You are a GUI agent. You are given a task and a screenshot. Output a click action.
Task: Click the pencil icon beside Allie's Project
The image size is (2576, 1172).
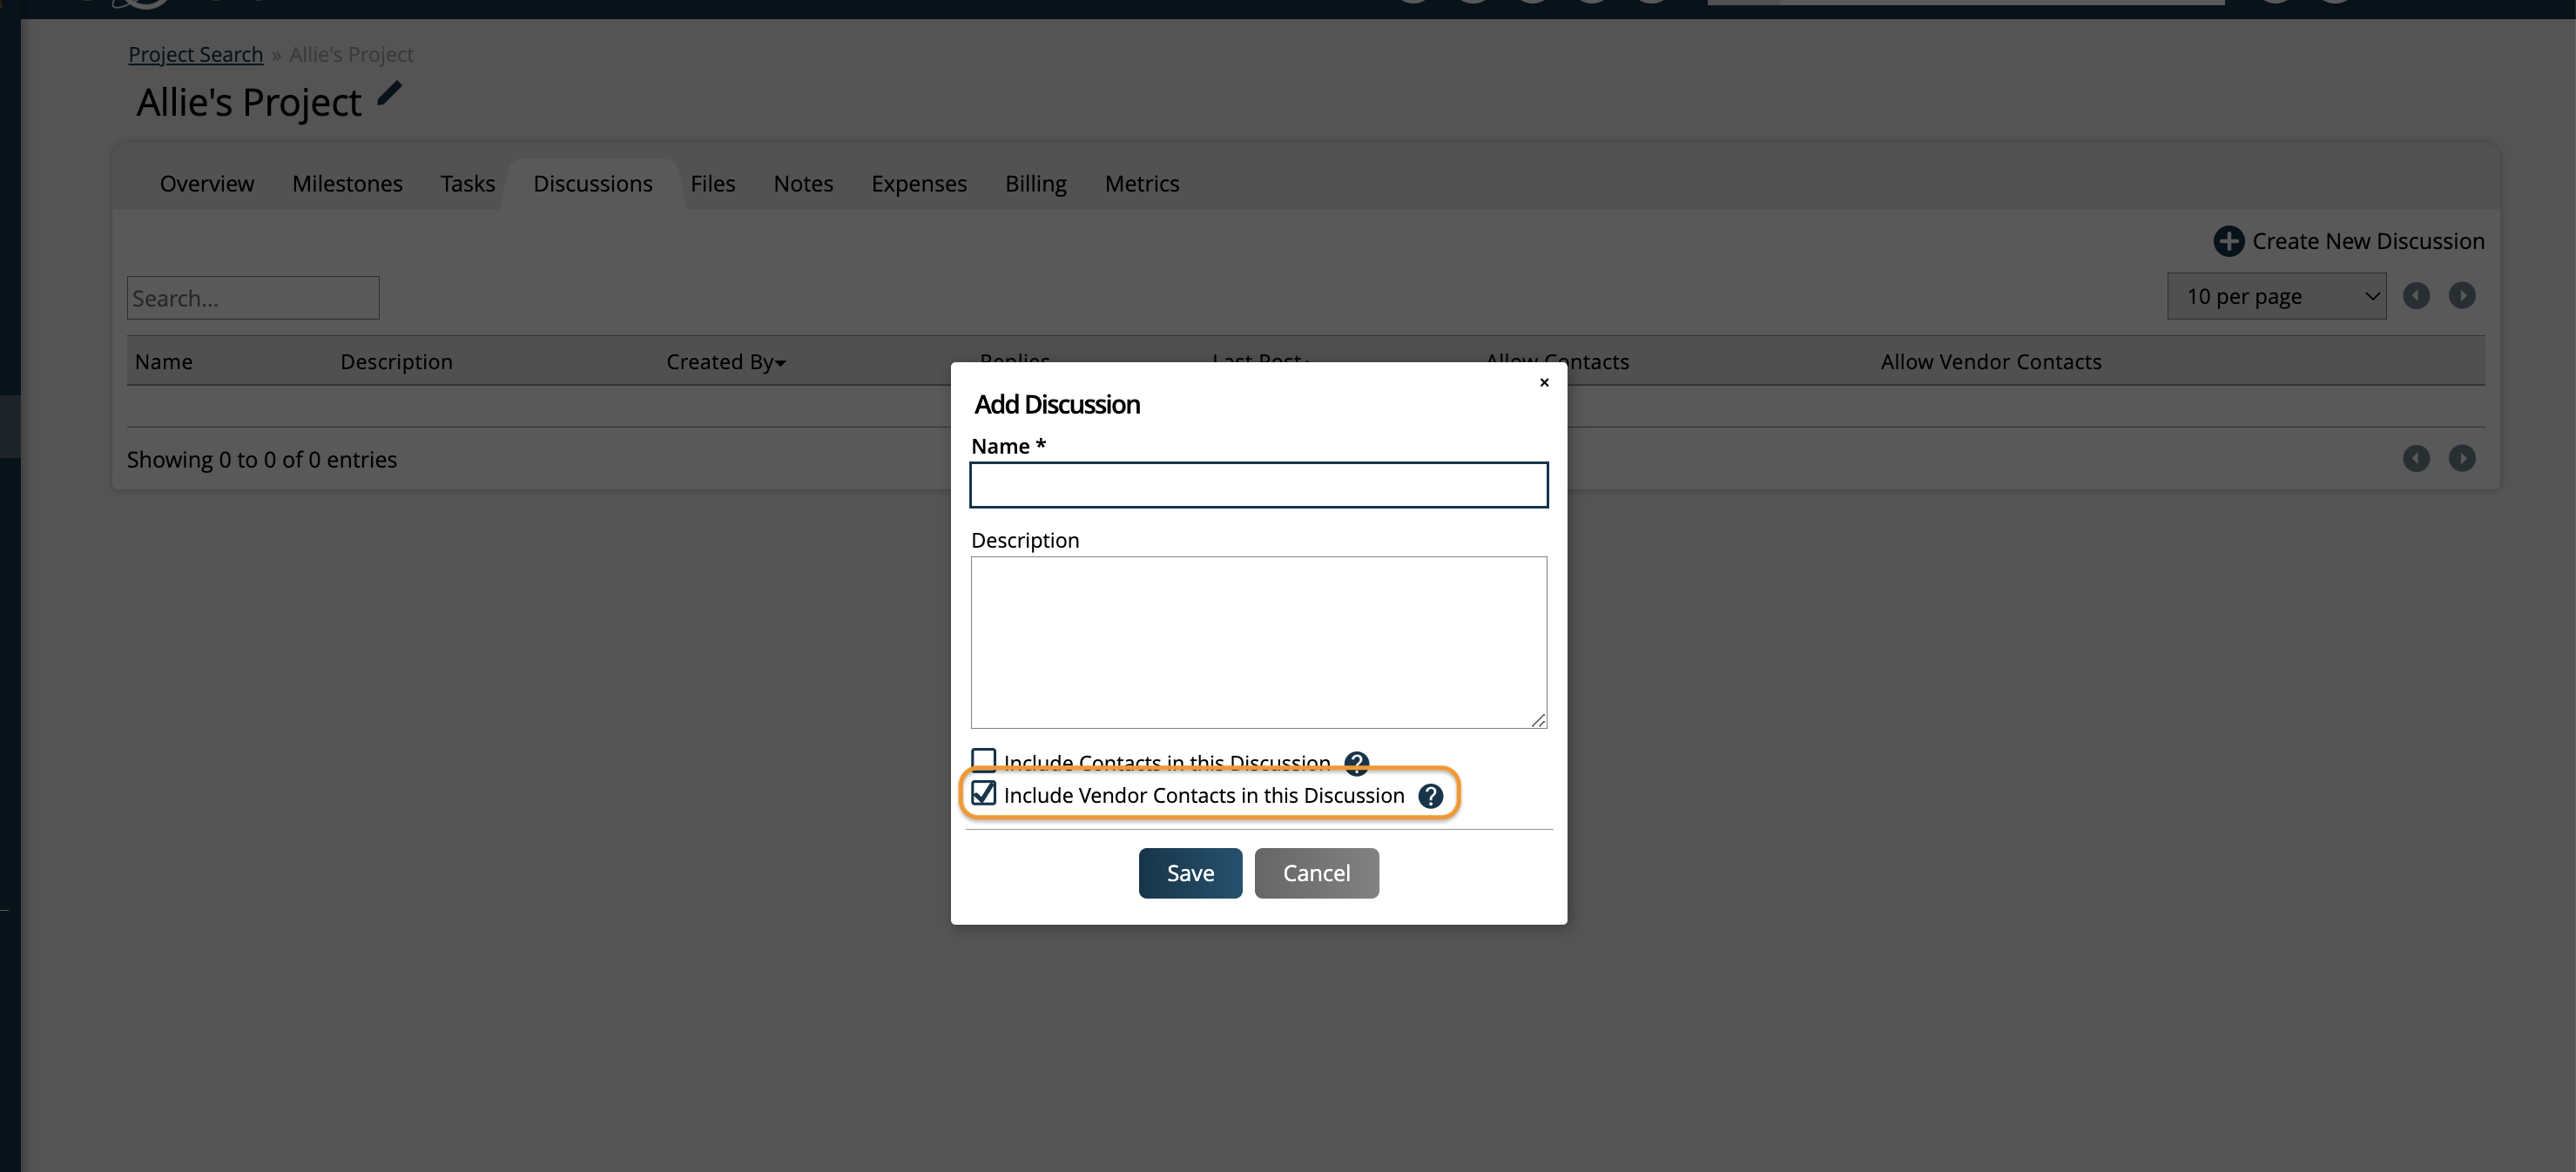pos(389,95)
